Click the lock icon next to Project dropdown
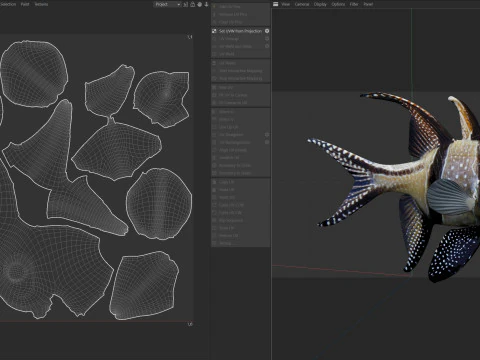480x360 pixels. [193, 4]
